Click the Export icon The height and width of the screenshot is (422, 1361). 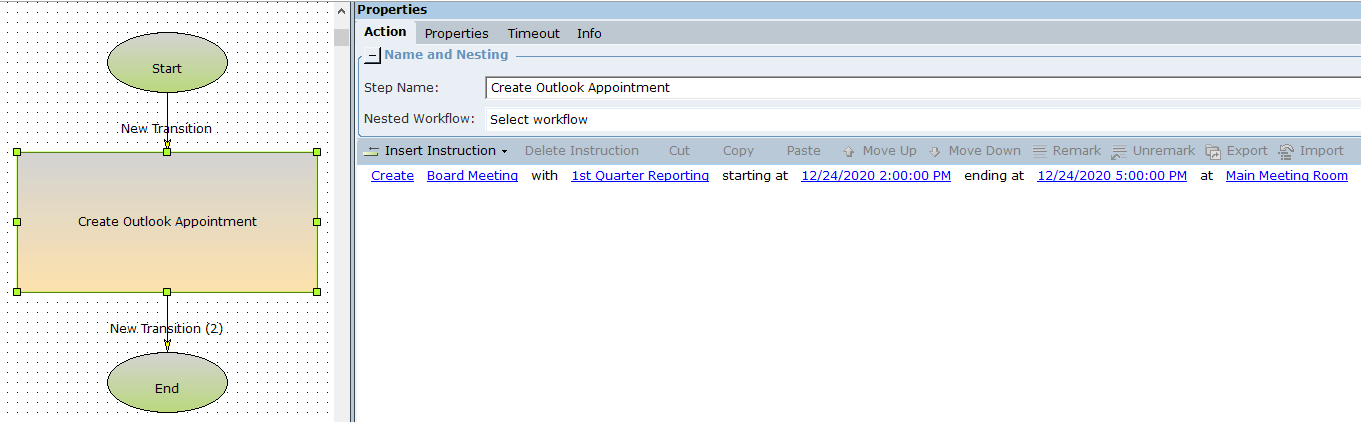pos(1213,152)
